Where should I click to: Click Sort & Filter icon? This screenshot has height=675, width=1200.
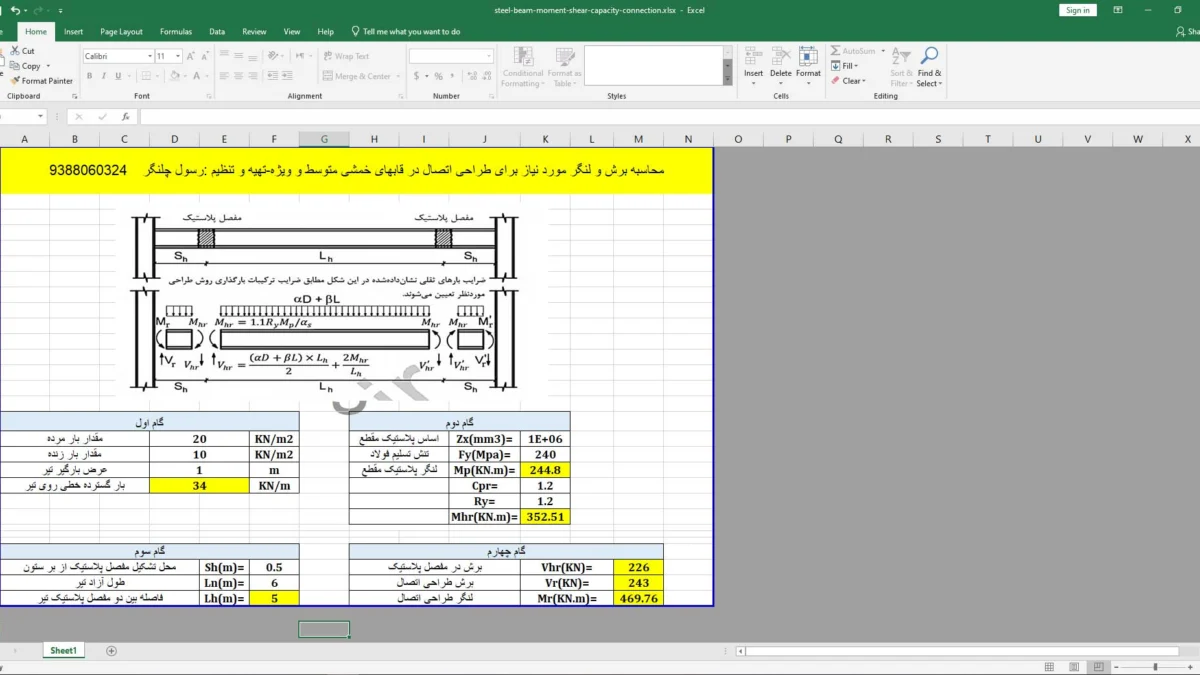click(901, 57)
